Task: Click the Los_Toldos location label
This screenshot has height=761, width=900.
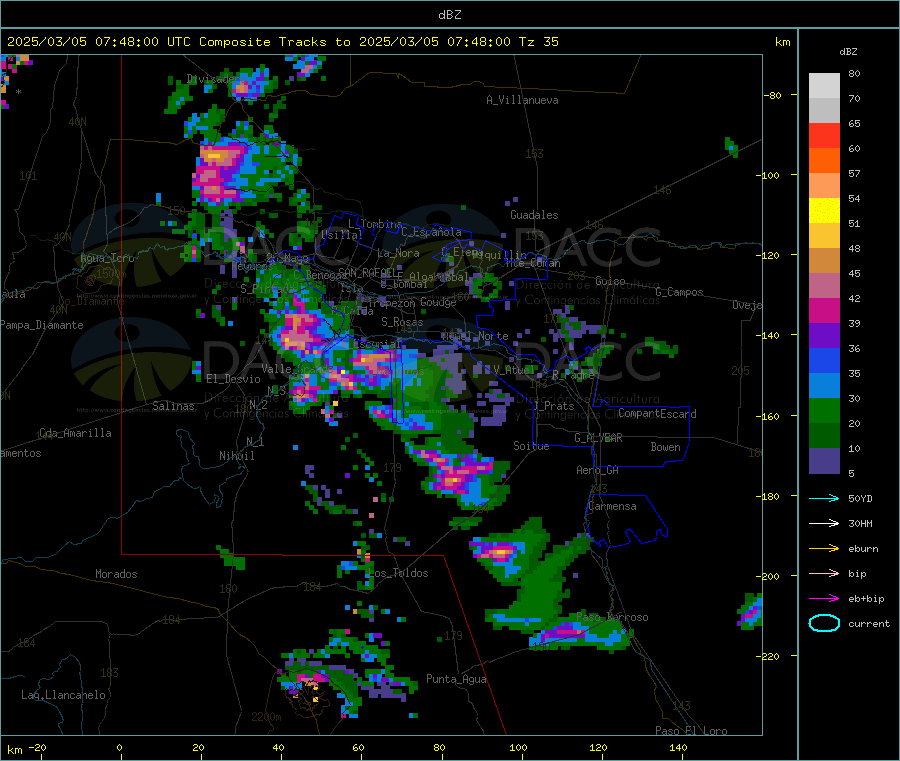Action: pos(398,573)
